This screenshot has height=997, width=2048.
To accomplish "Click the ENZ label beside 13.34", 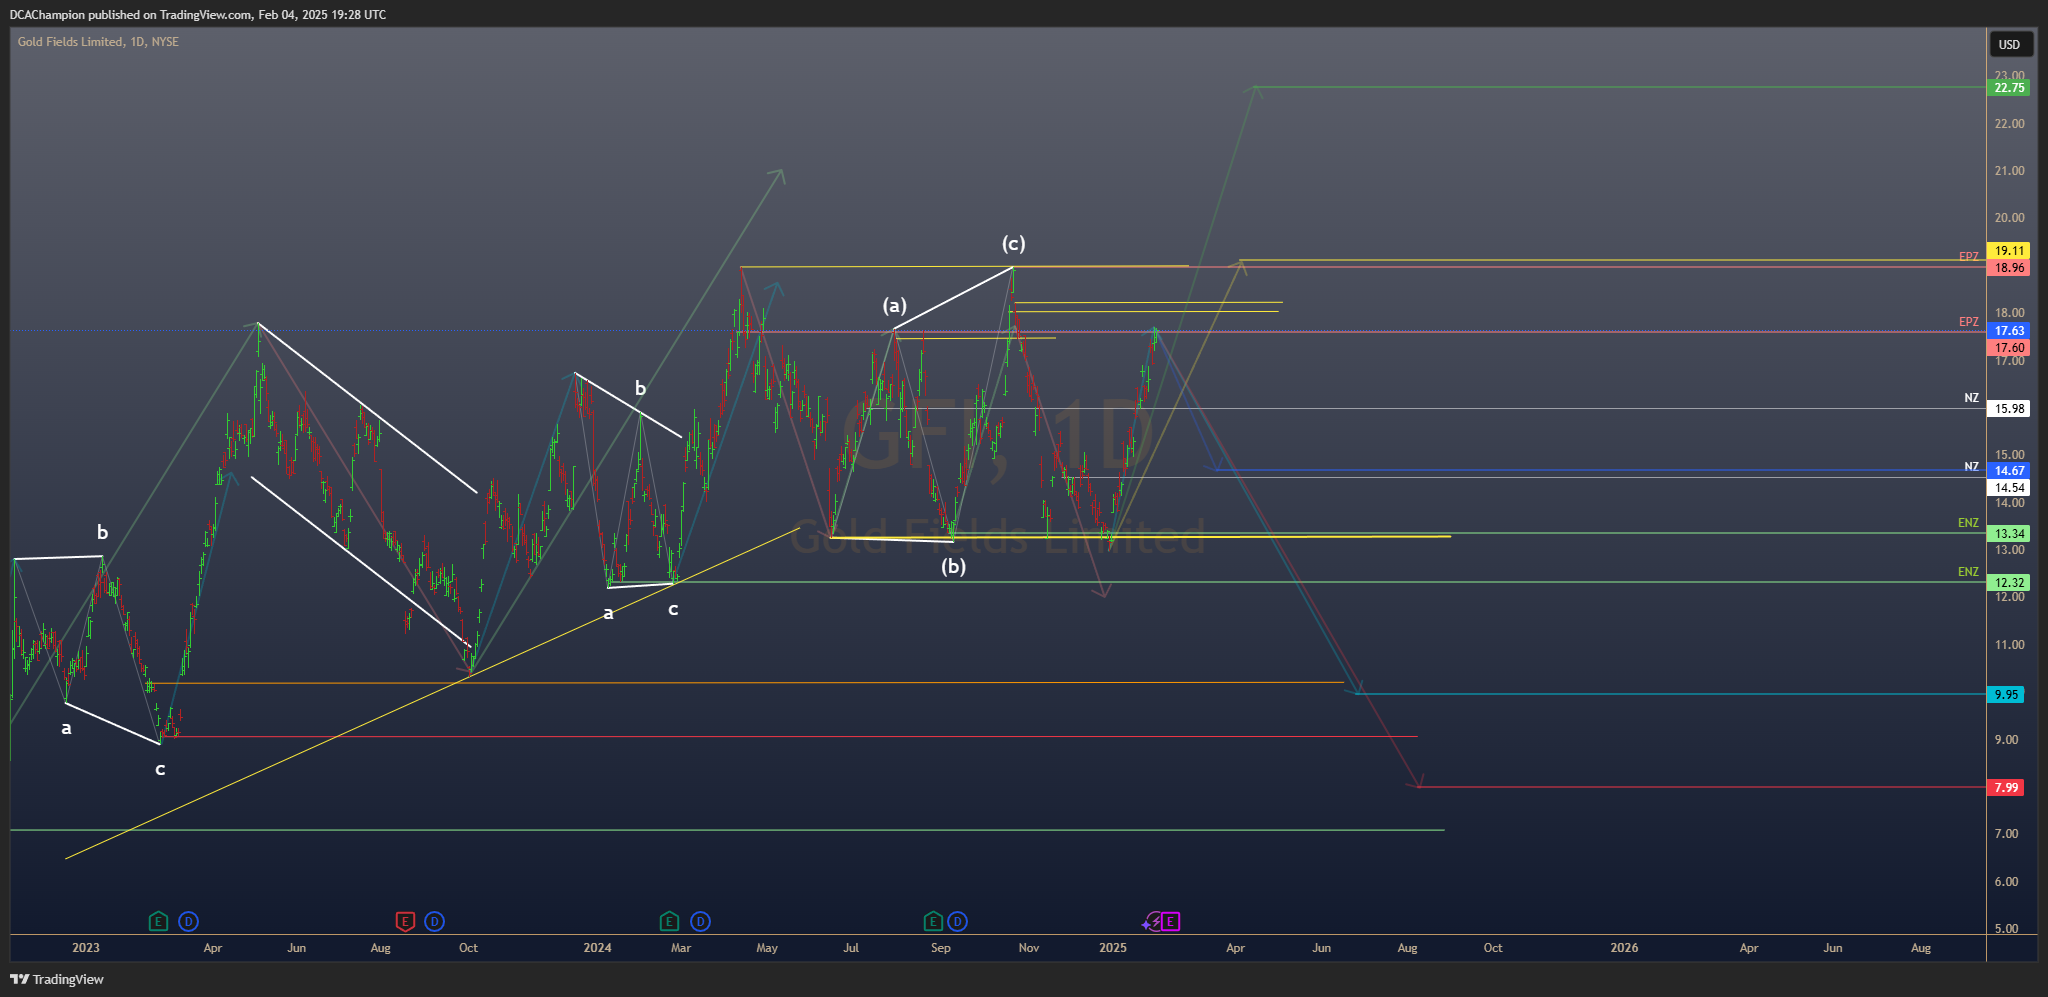I will (x=1968, y=523).
